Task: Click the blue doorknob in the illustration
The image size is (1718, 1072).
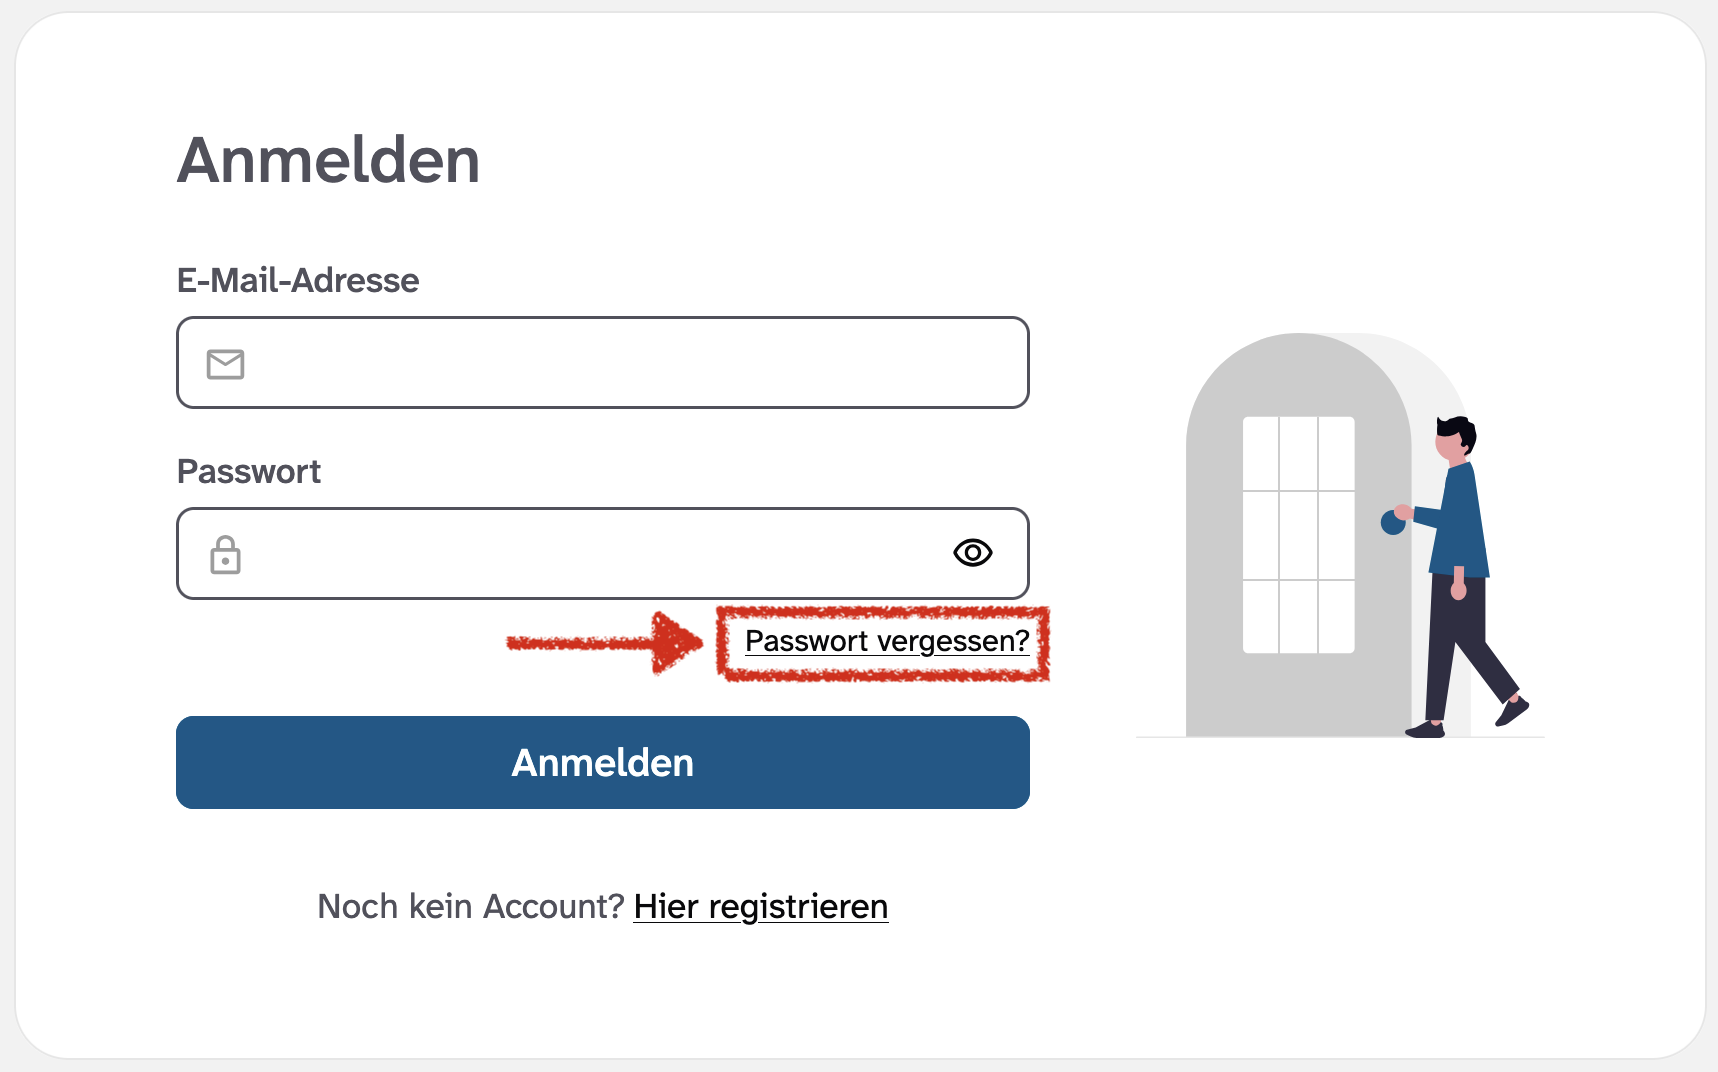Action: (x=1394, y=522)
